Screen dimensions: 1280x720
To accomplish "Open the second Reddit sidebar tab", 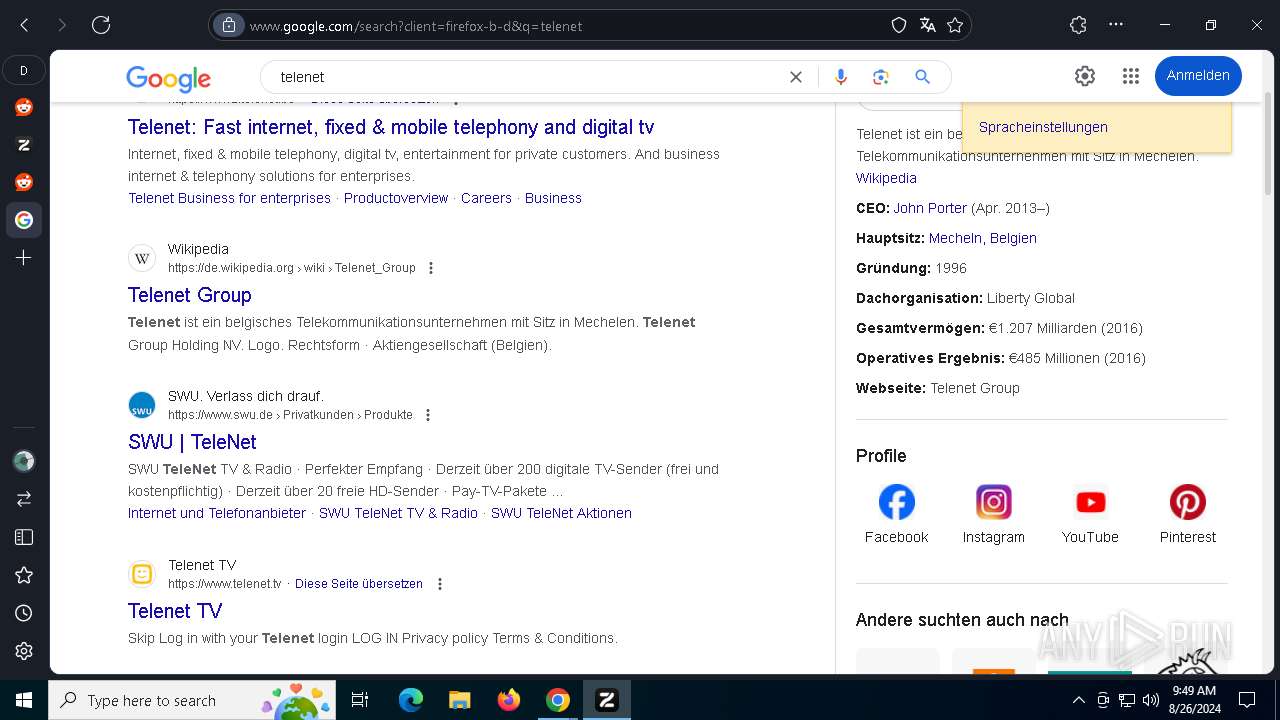I will [x=24, y=182].
